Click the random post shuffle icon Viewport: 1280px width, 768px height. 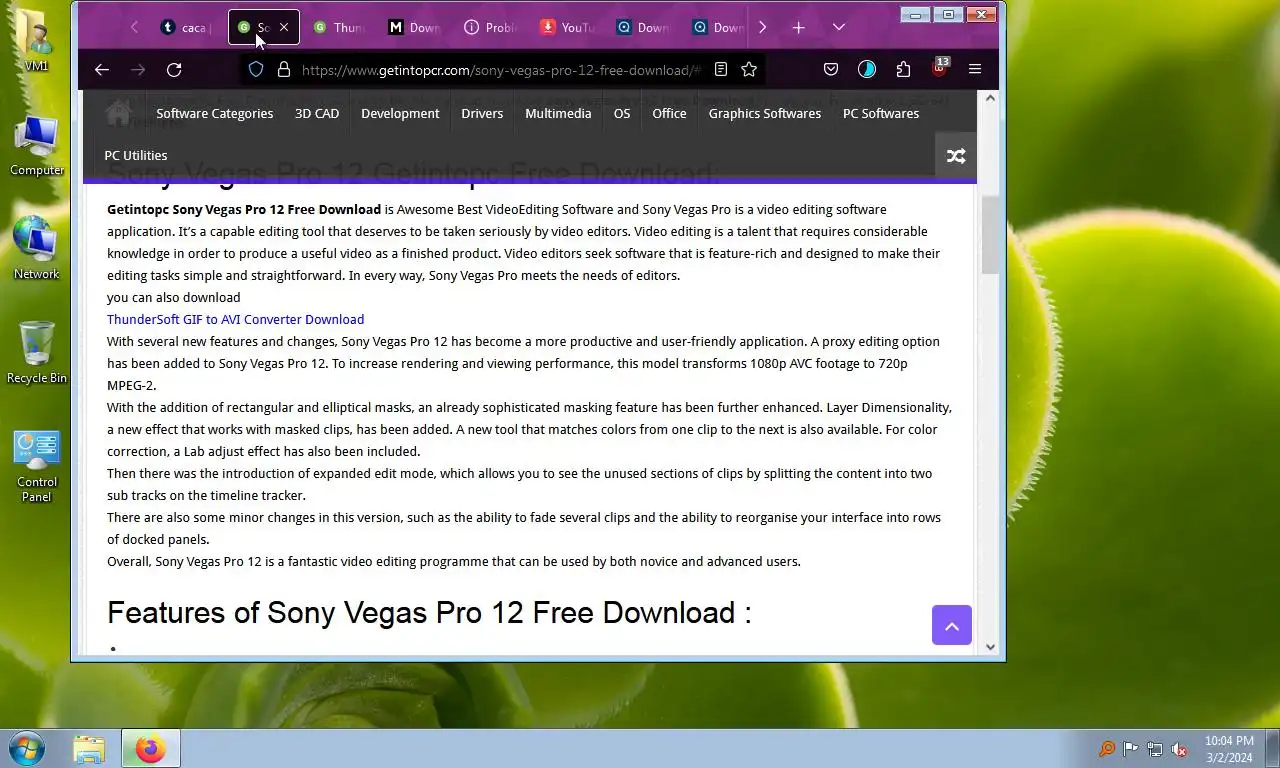tap(956, 155)
